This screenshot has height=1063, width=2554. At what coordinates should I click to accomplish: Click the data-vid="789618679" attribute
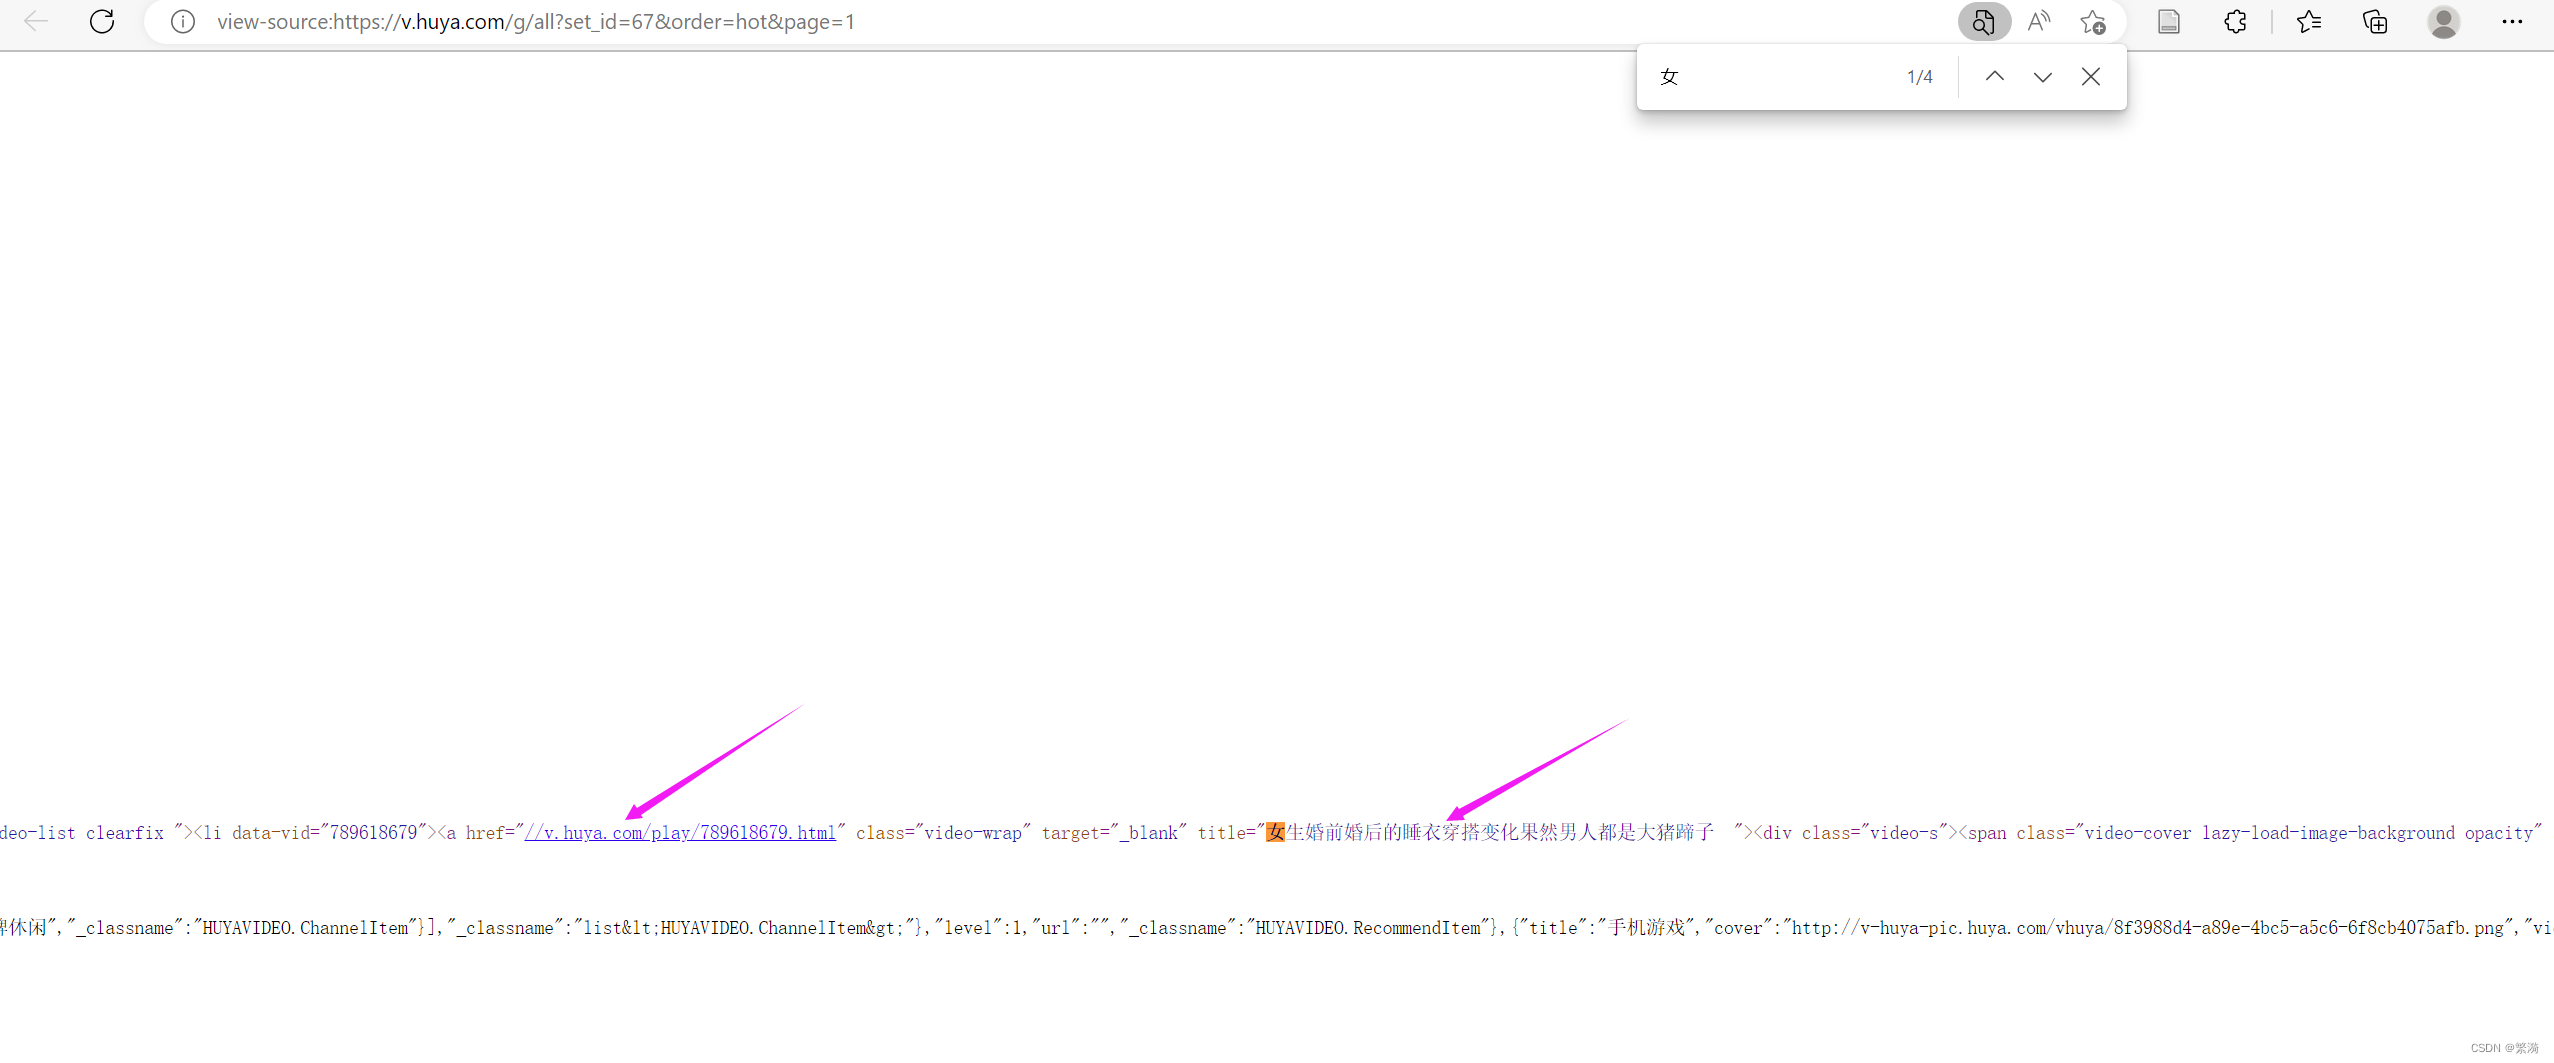click(330, 833)
